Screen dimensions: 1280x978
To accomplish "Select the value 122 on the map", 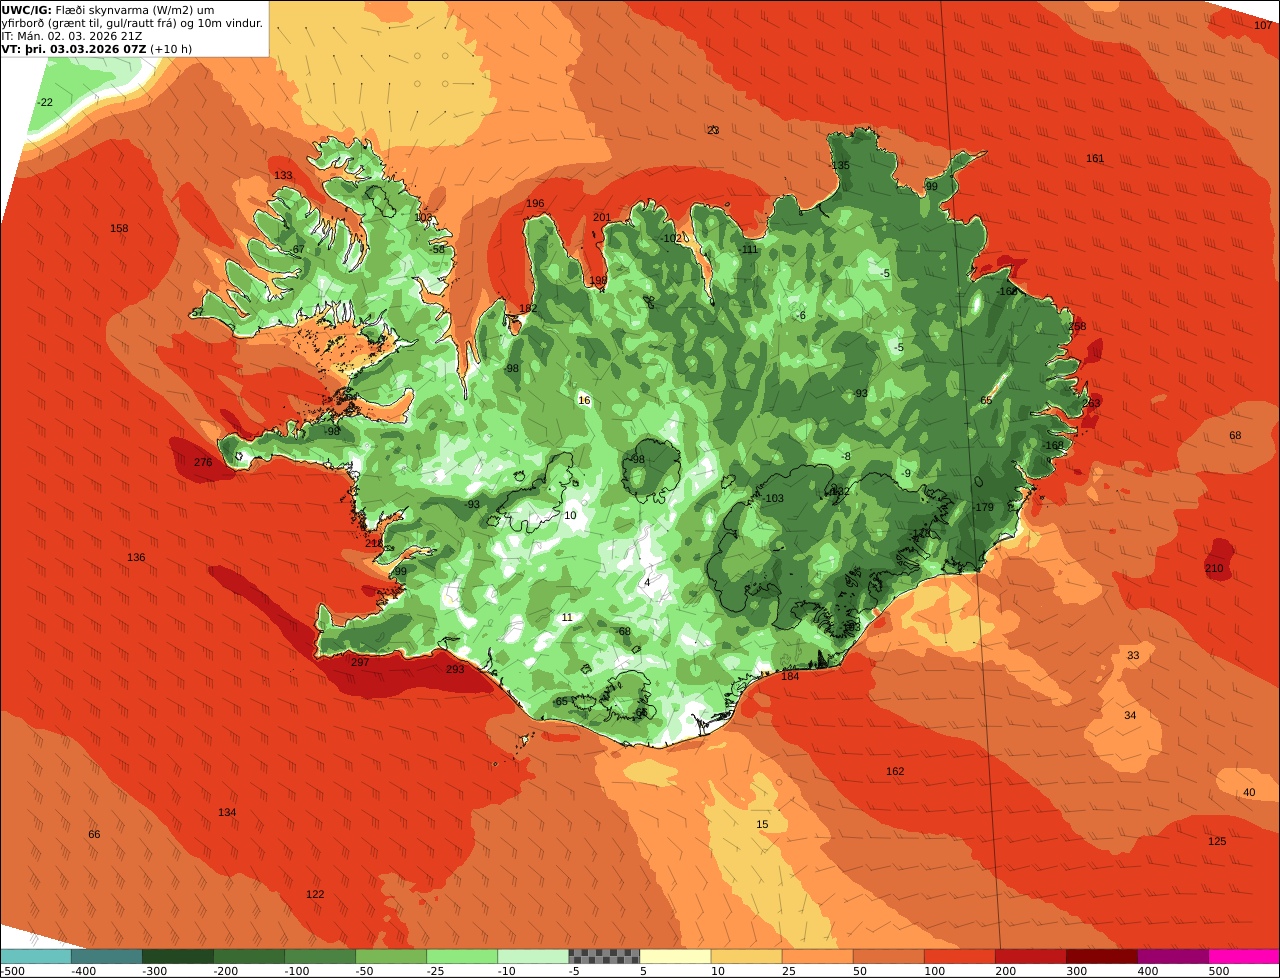I will coord(315,894).
